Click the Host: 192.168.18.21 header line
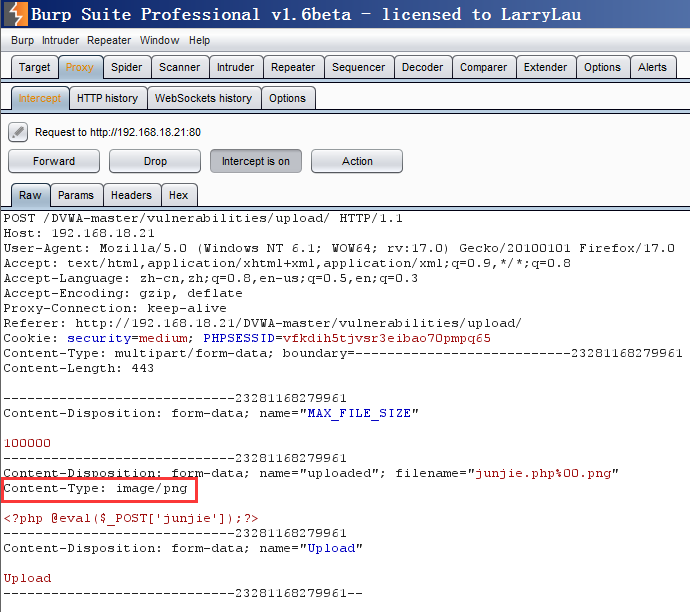 point(79,233)
